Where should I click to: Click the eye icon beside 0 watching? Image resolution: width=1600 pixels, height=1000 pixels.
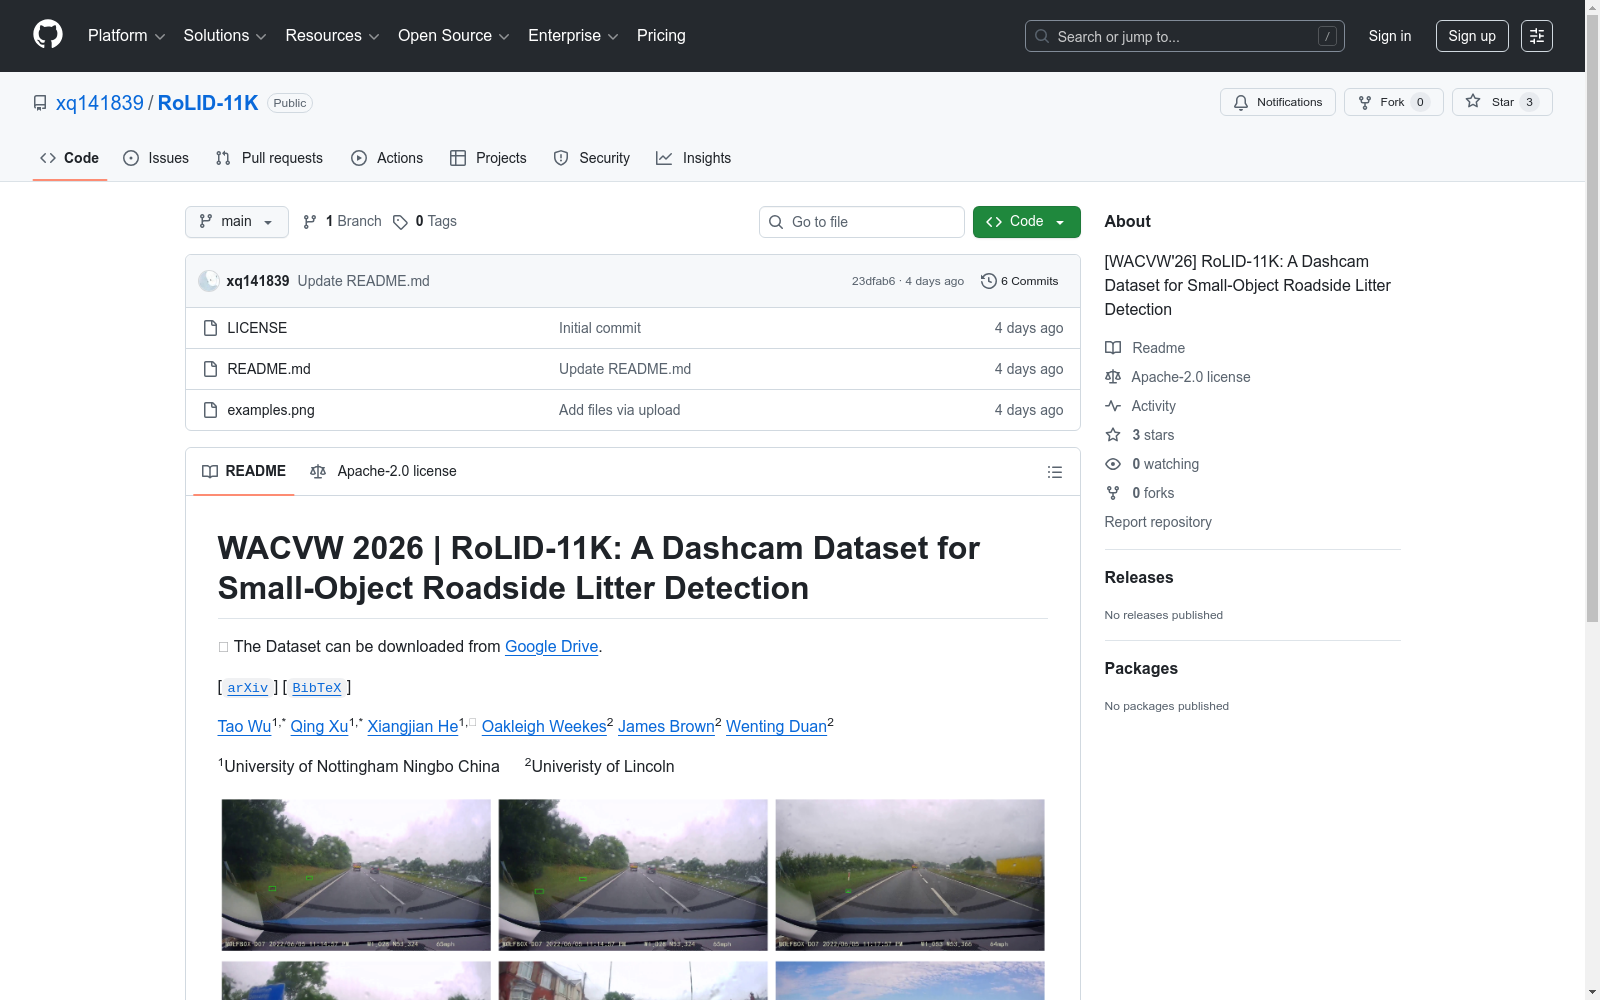[x=1113, y=464]
